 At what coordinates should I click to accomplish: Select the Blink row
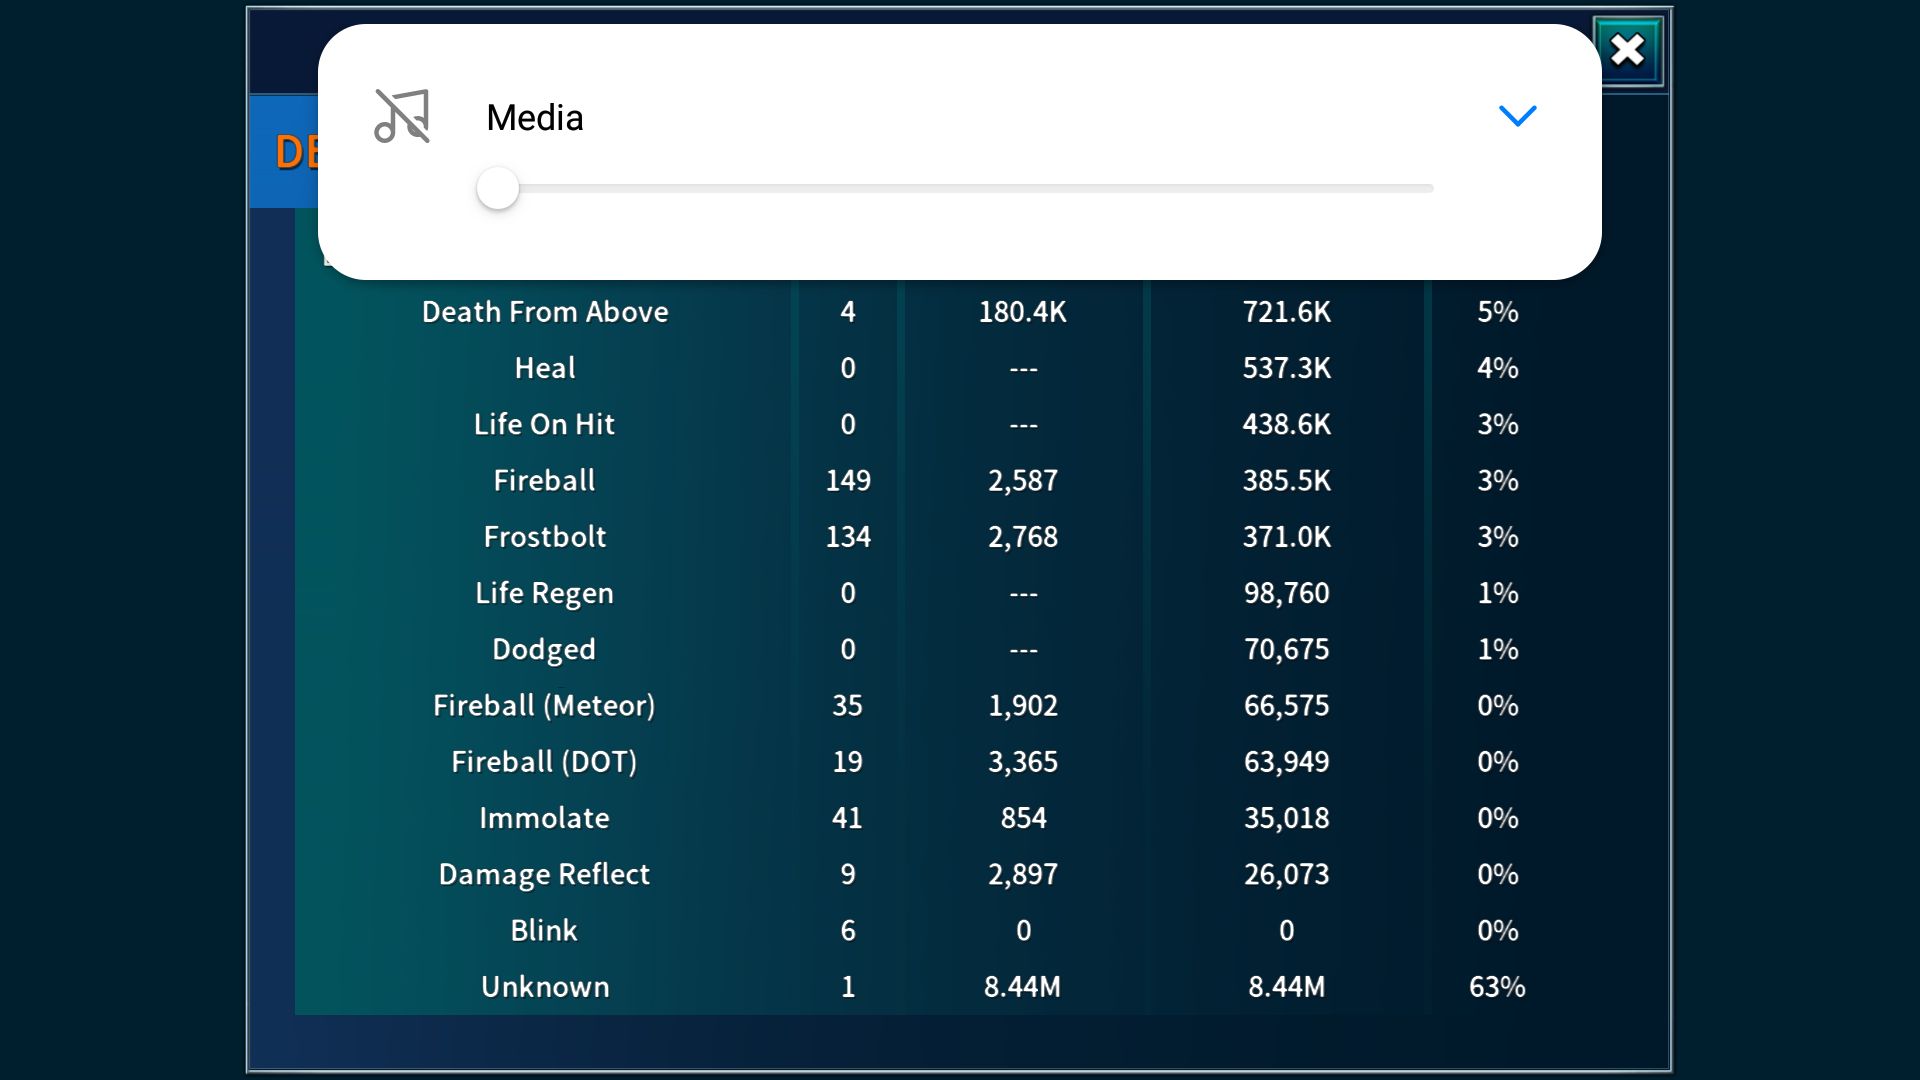point(544,930)
